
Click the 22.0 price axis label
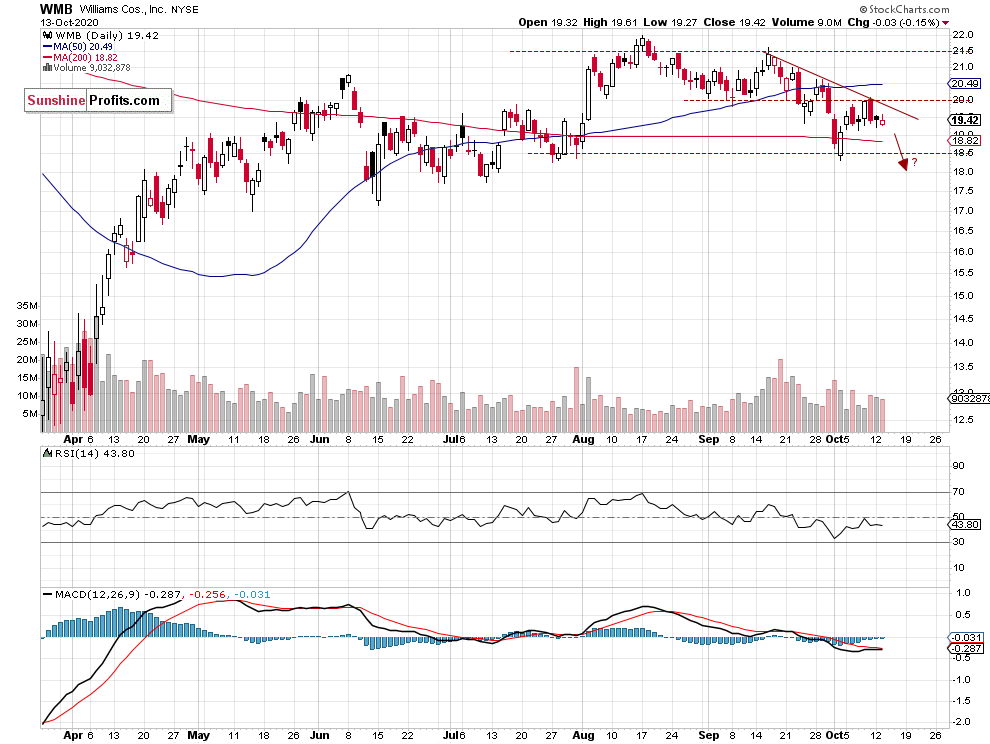click(963, 34)
